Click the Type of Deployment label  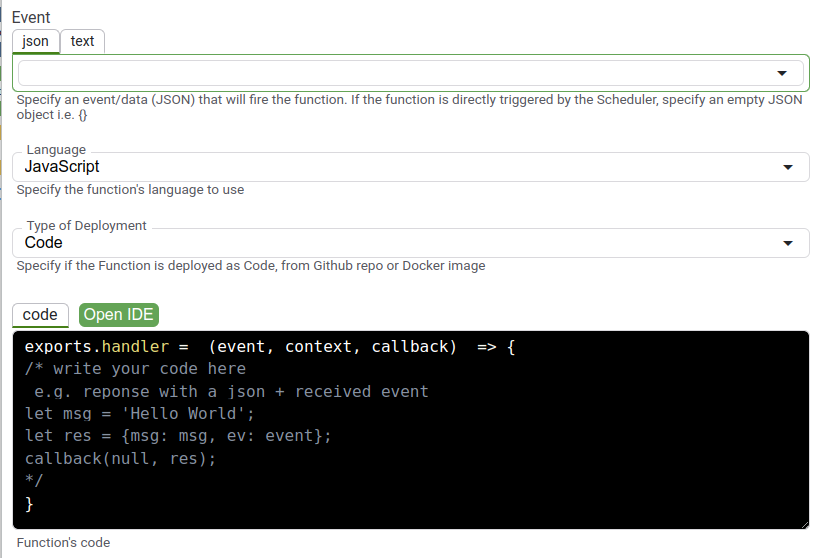(x=87, y=226)
